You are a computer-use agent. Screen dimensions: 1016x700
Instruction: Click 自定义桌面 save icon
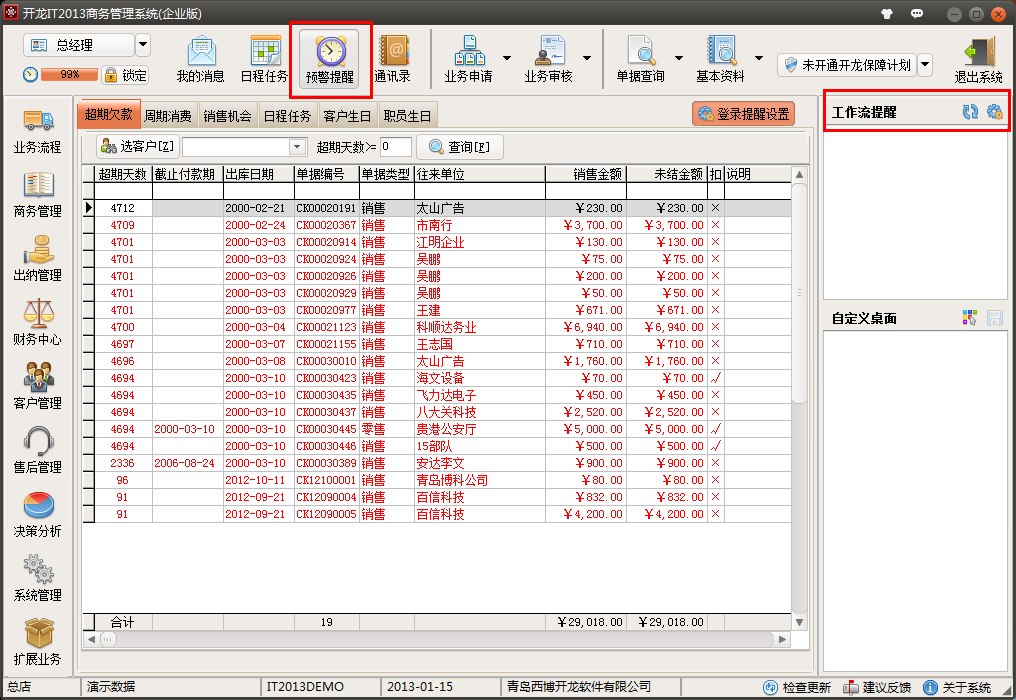pos(995,318)
